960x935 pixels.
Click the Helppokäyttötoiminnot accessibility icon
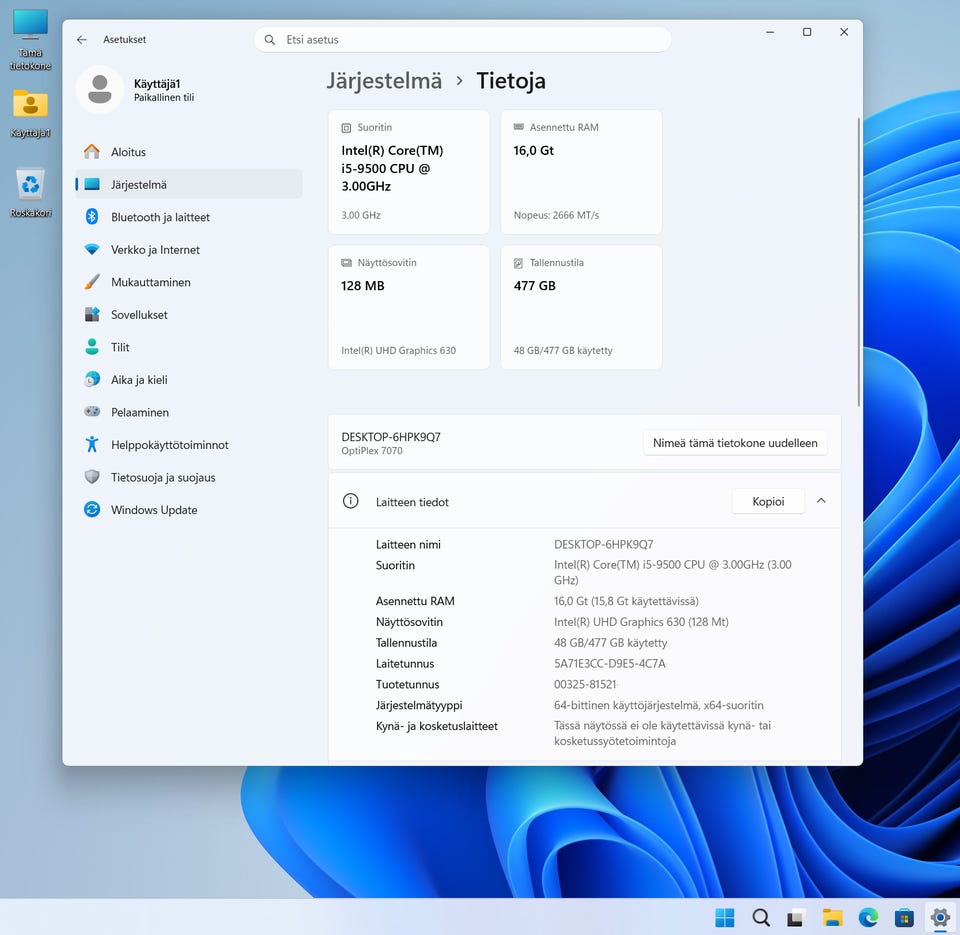coord(92,445)
